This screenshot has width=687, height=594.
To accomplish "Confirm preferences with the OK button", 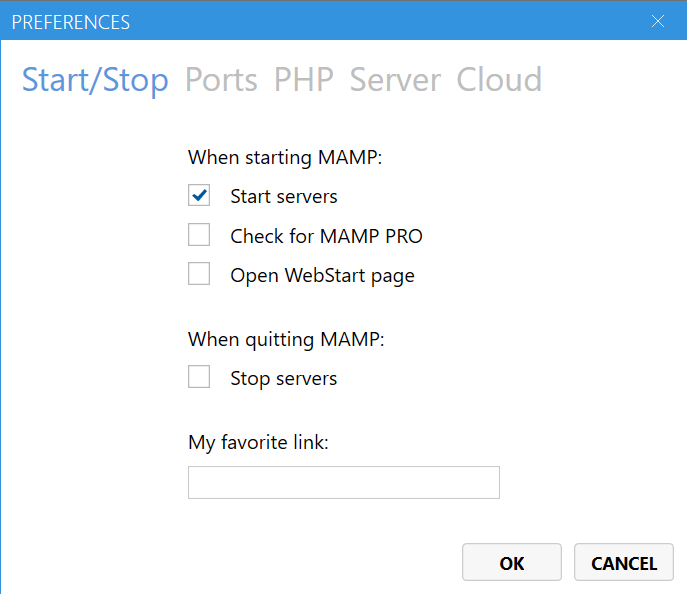I will coord(511,563).
